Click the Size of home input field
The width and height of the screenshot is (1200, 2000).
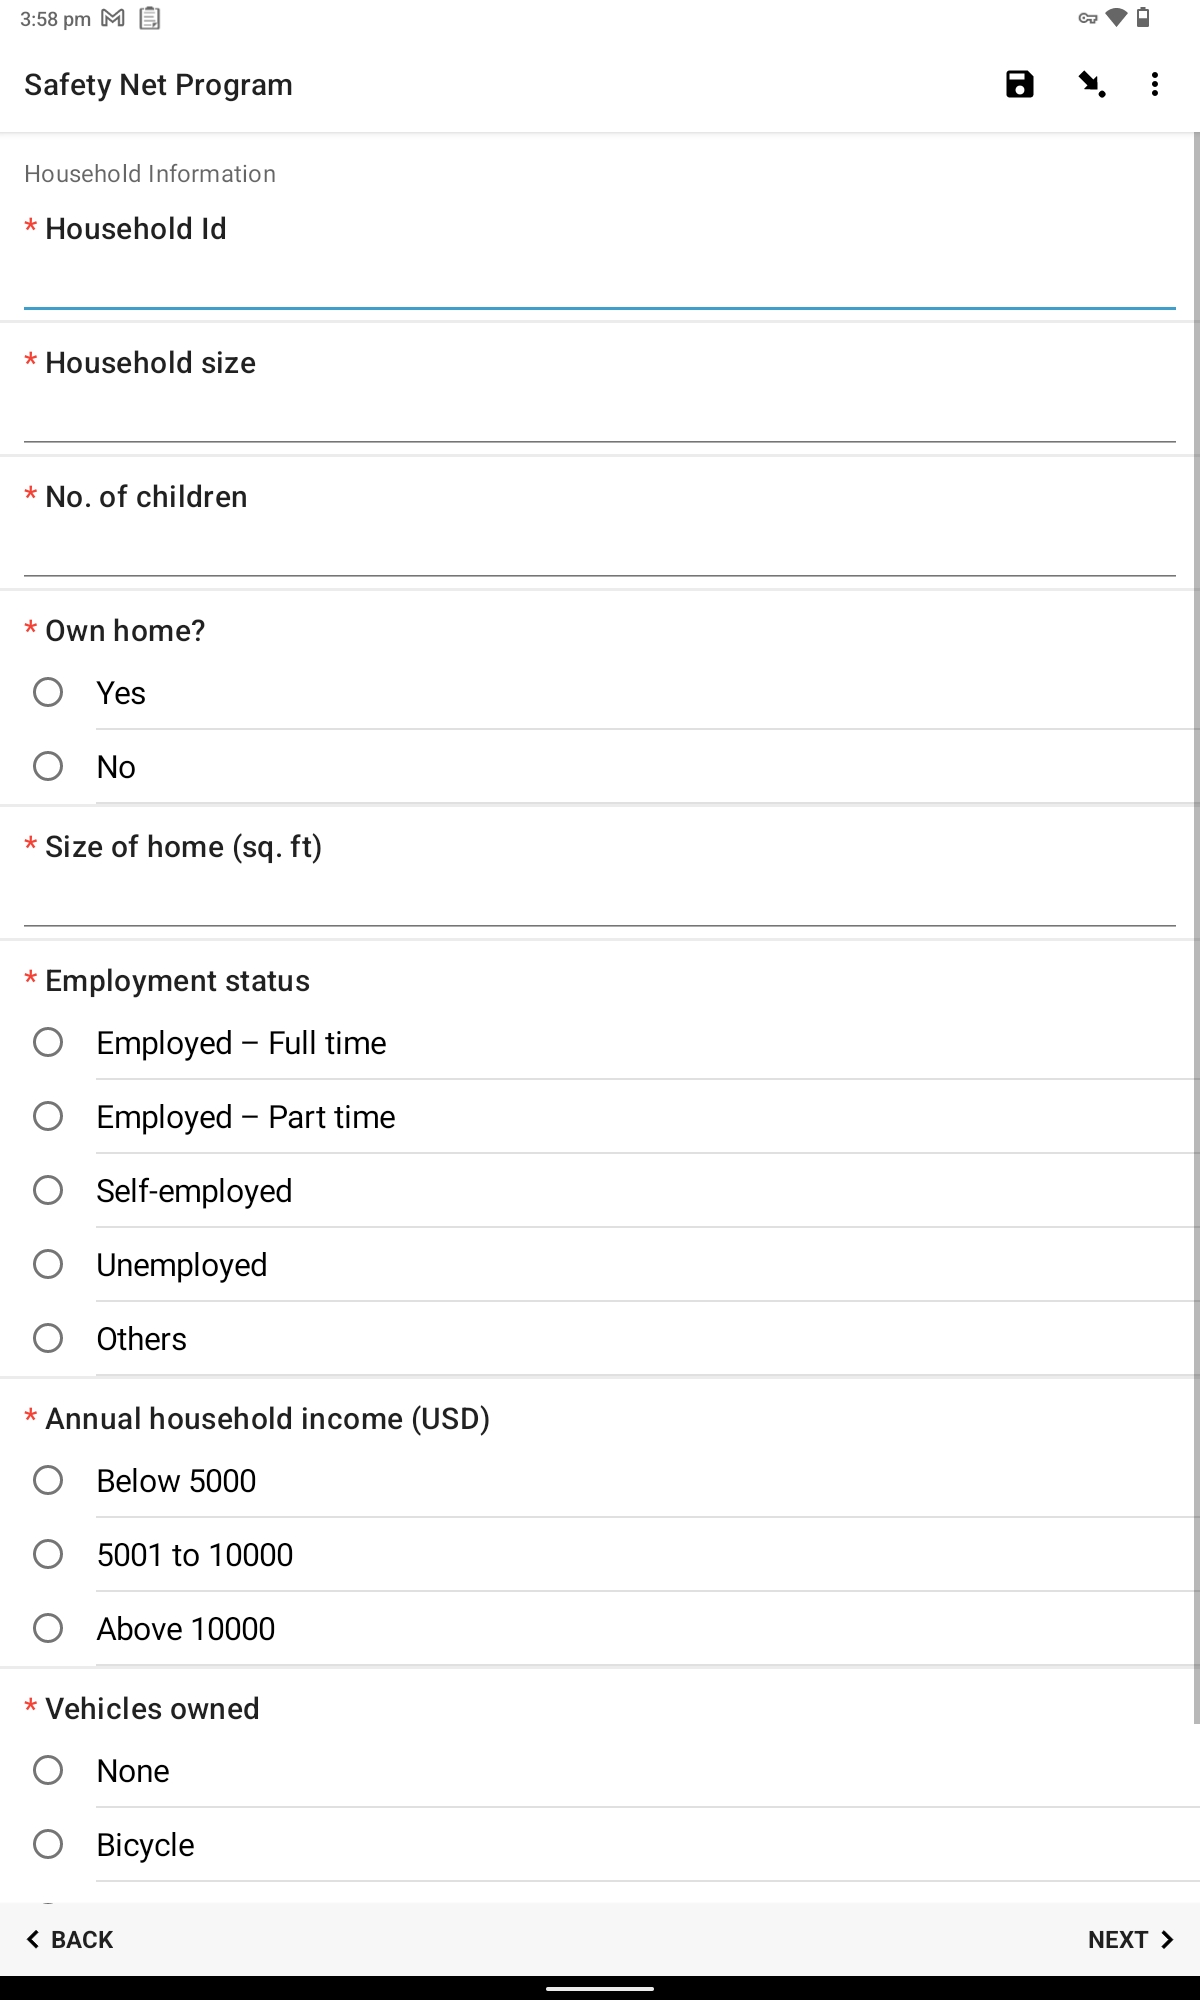(600, 903)
